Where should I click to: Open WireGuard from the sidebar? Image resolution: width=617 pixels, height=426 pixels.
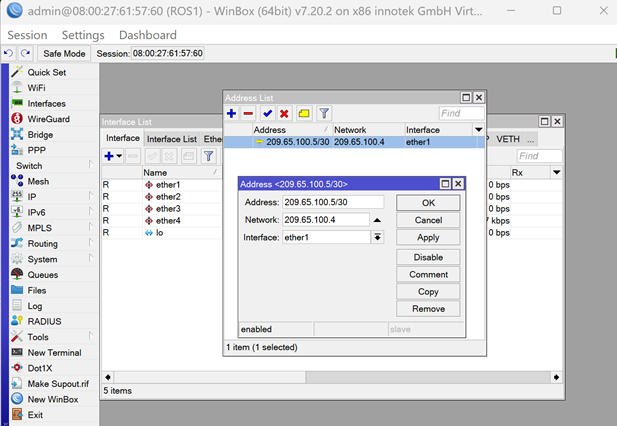click(x=46, y=119)
